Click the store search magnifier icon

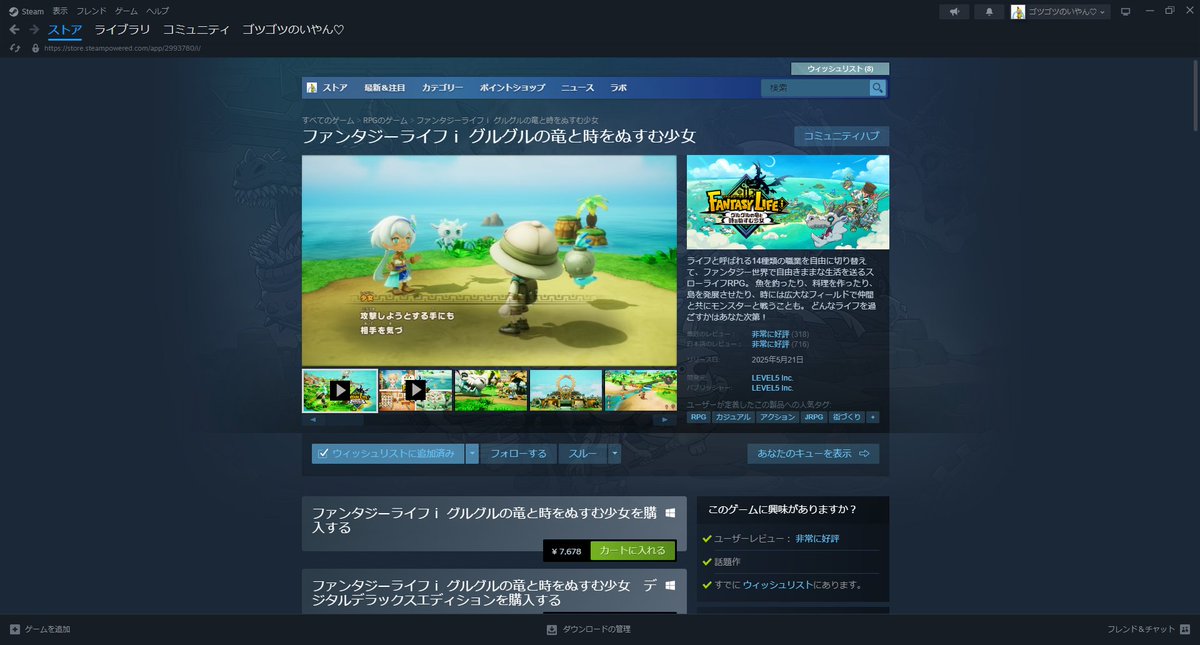pyautogui.click(x=877, y=88)
